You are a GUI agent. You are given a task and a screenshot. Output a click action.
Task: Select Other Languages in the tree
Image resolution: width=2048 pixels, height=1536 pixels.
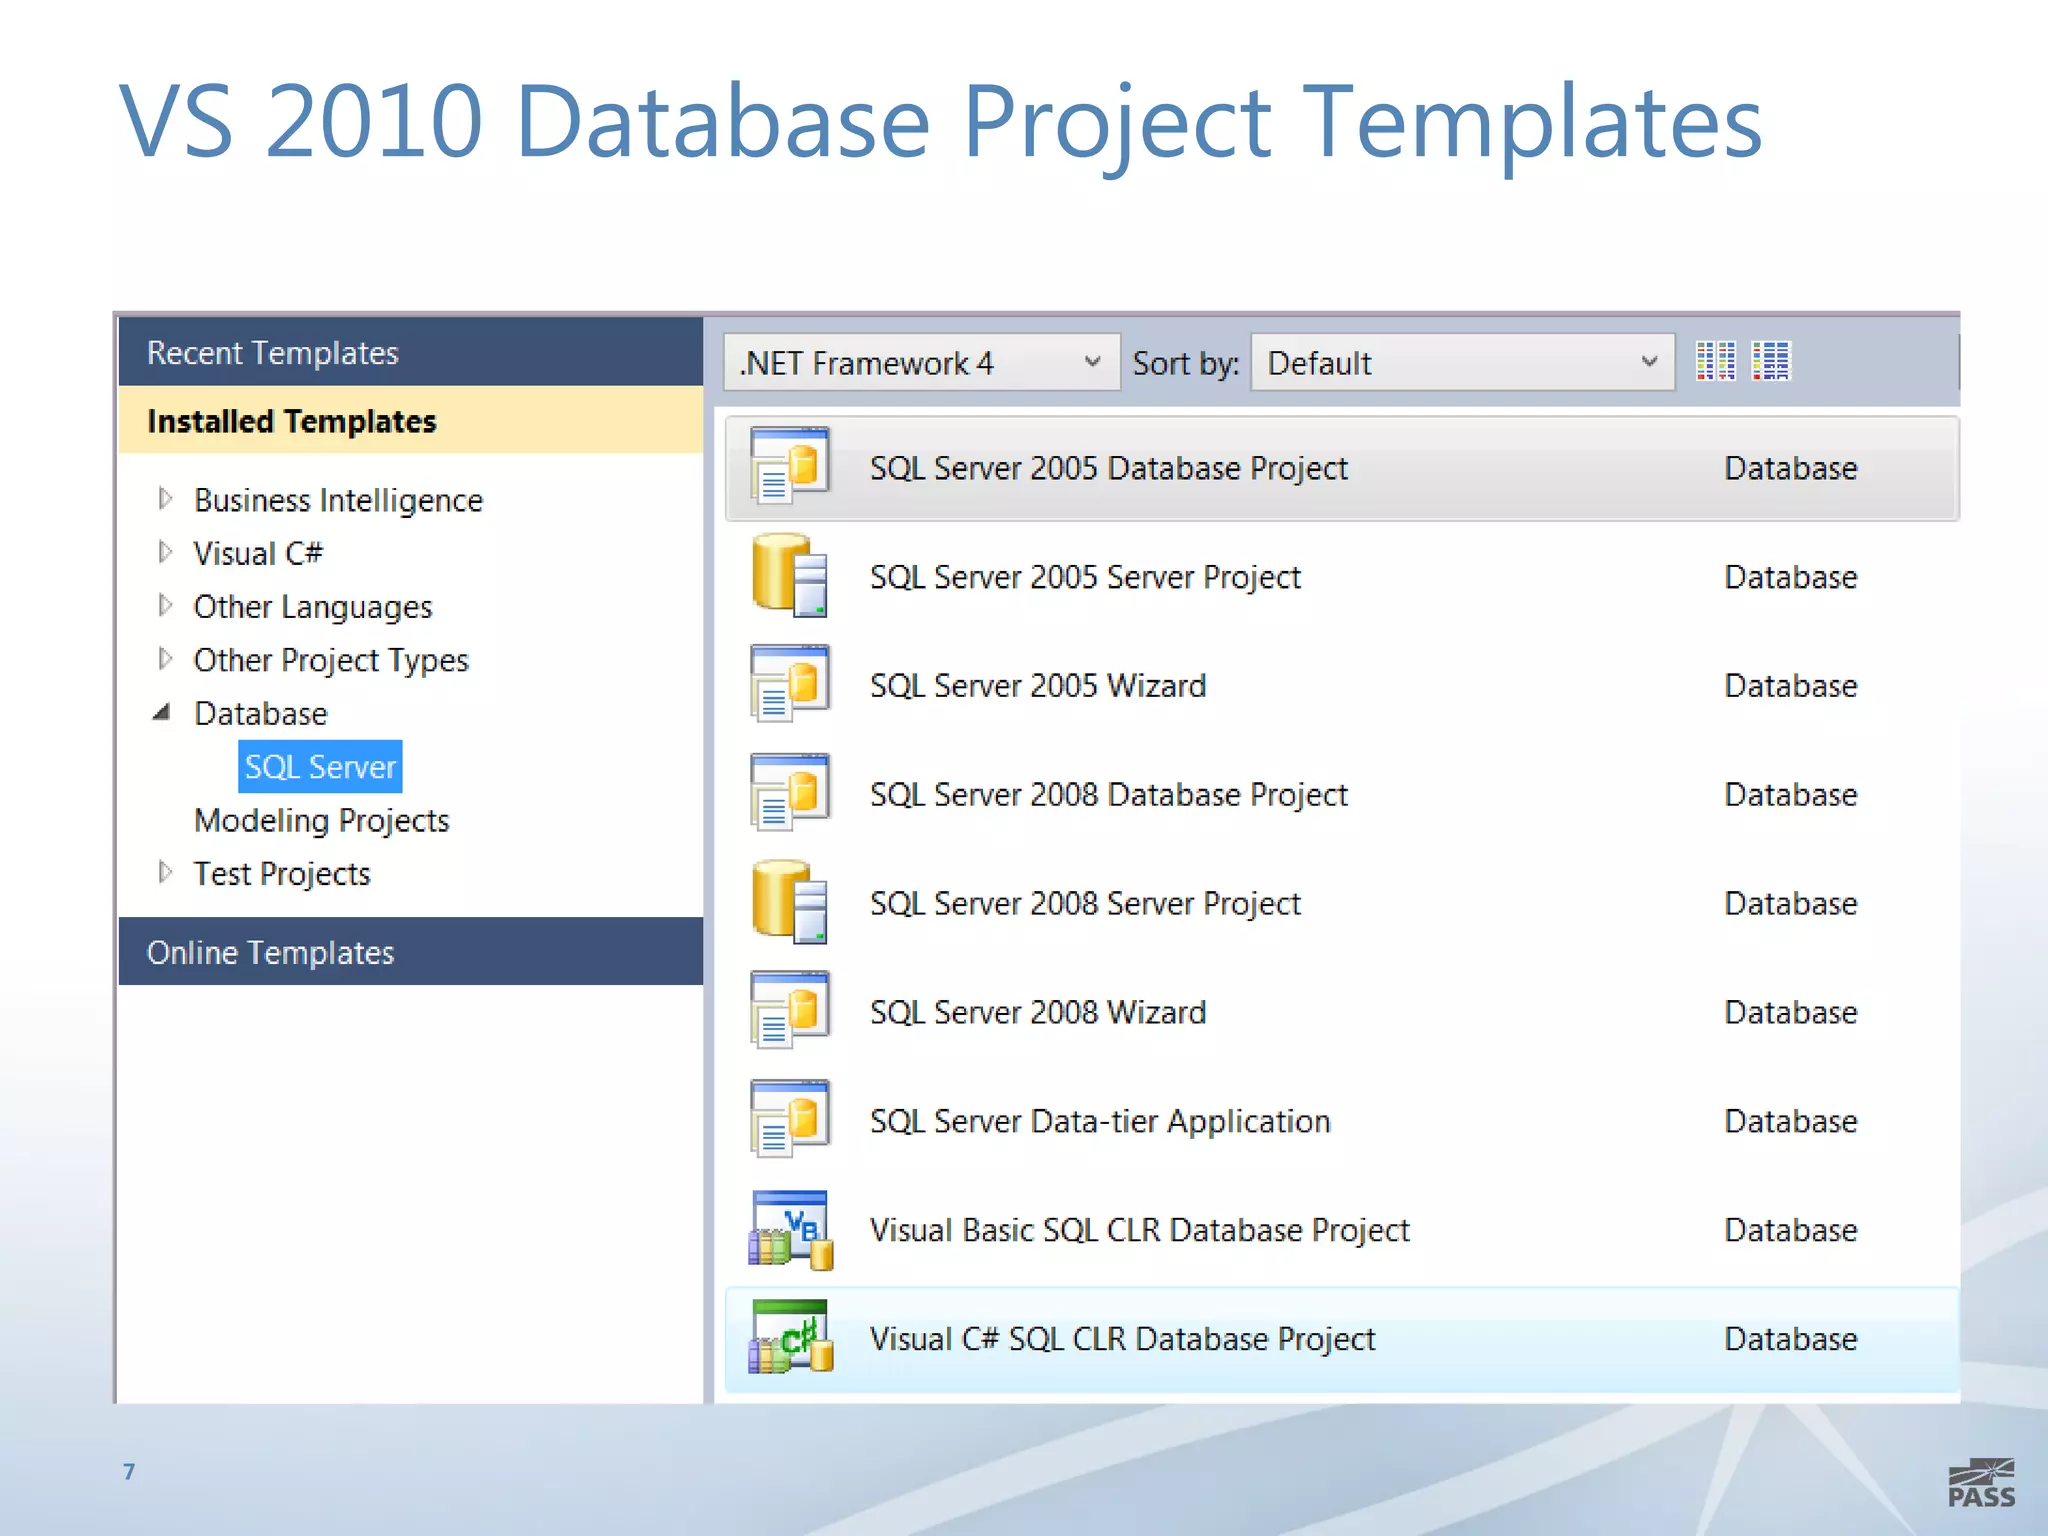[313, 607]
